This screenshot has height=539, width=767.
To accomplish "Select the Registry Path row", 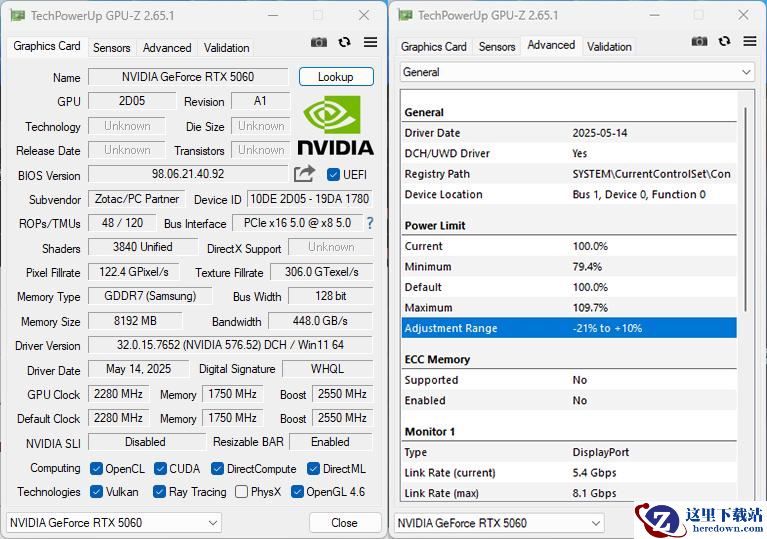I will 569,174.
